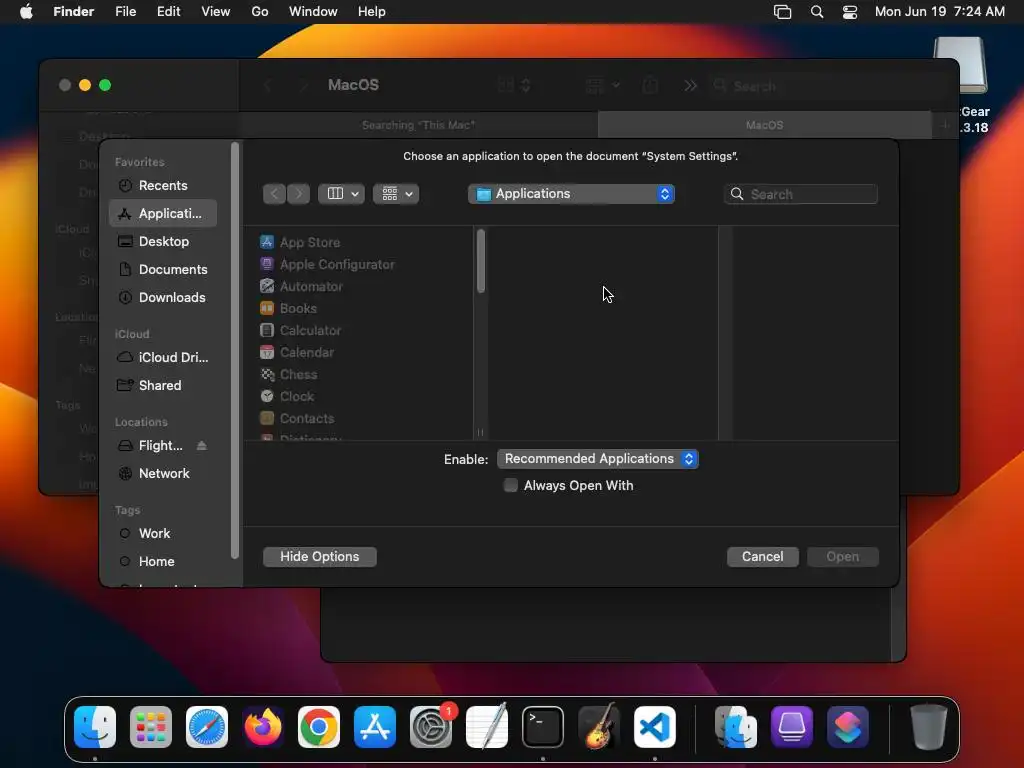Select Clock in the applications list
Image resolution: width=1024 pixels, height=768 pixels.
(287, 396)
